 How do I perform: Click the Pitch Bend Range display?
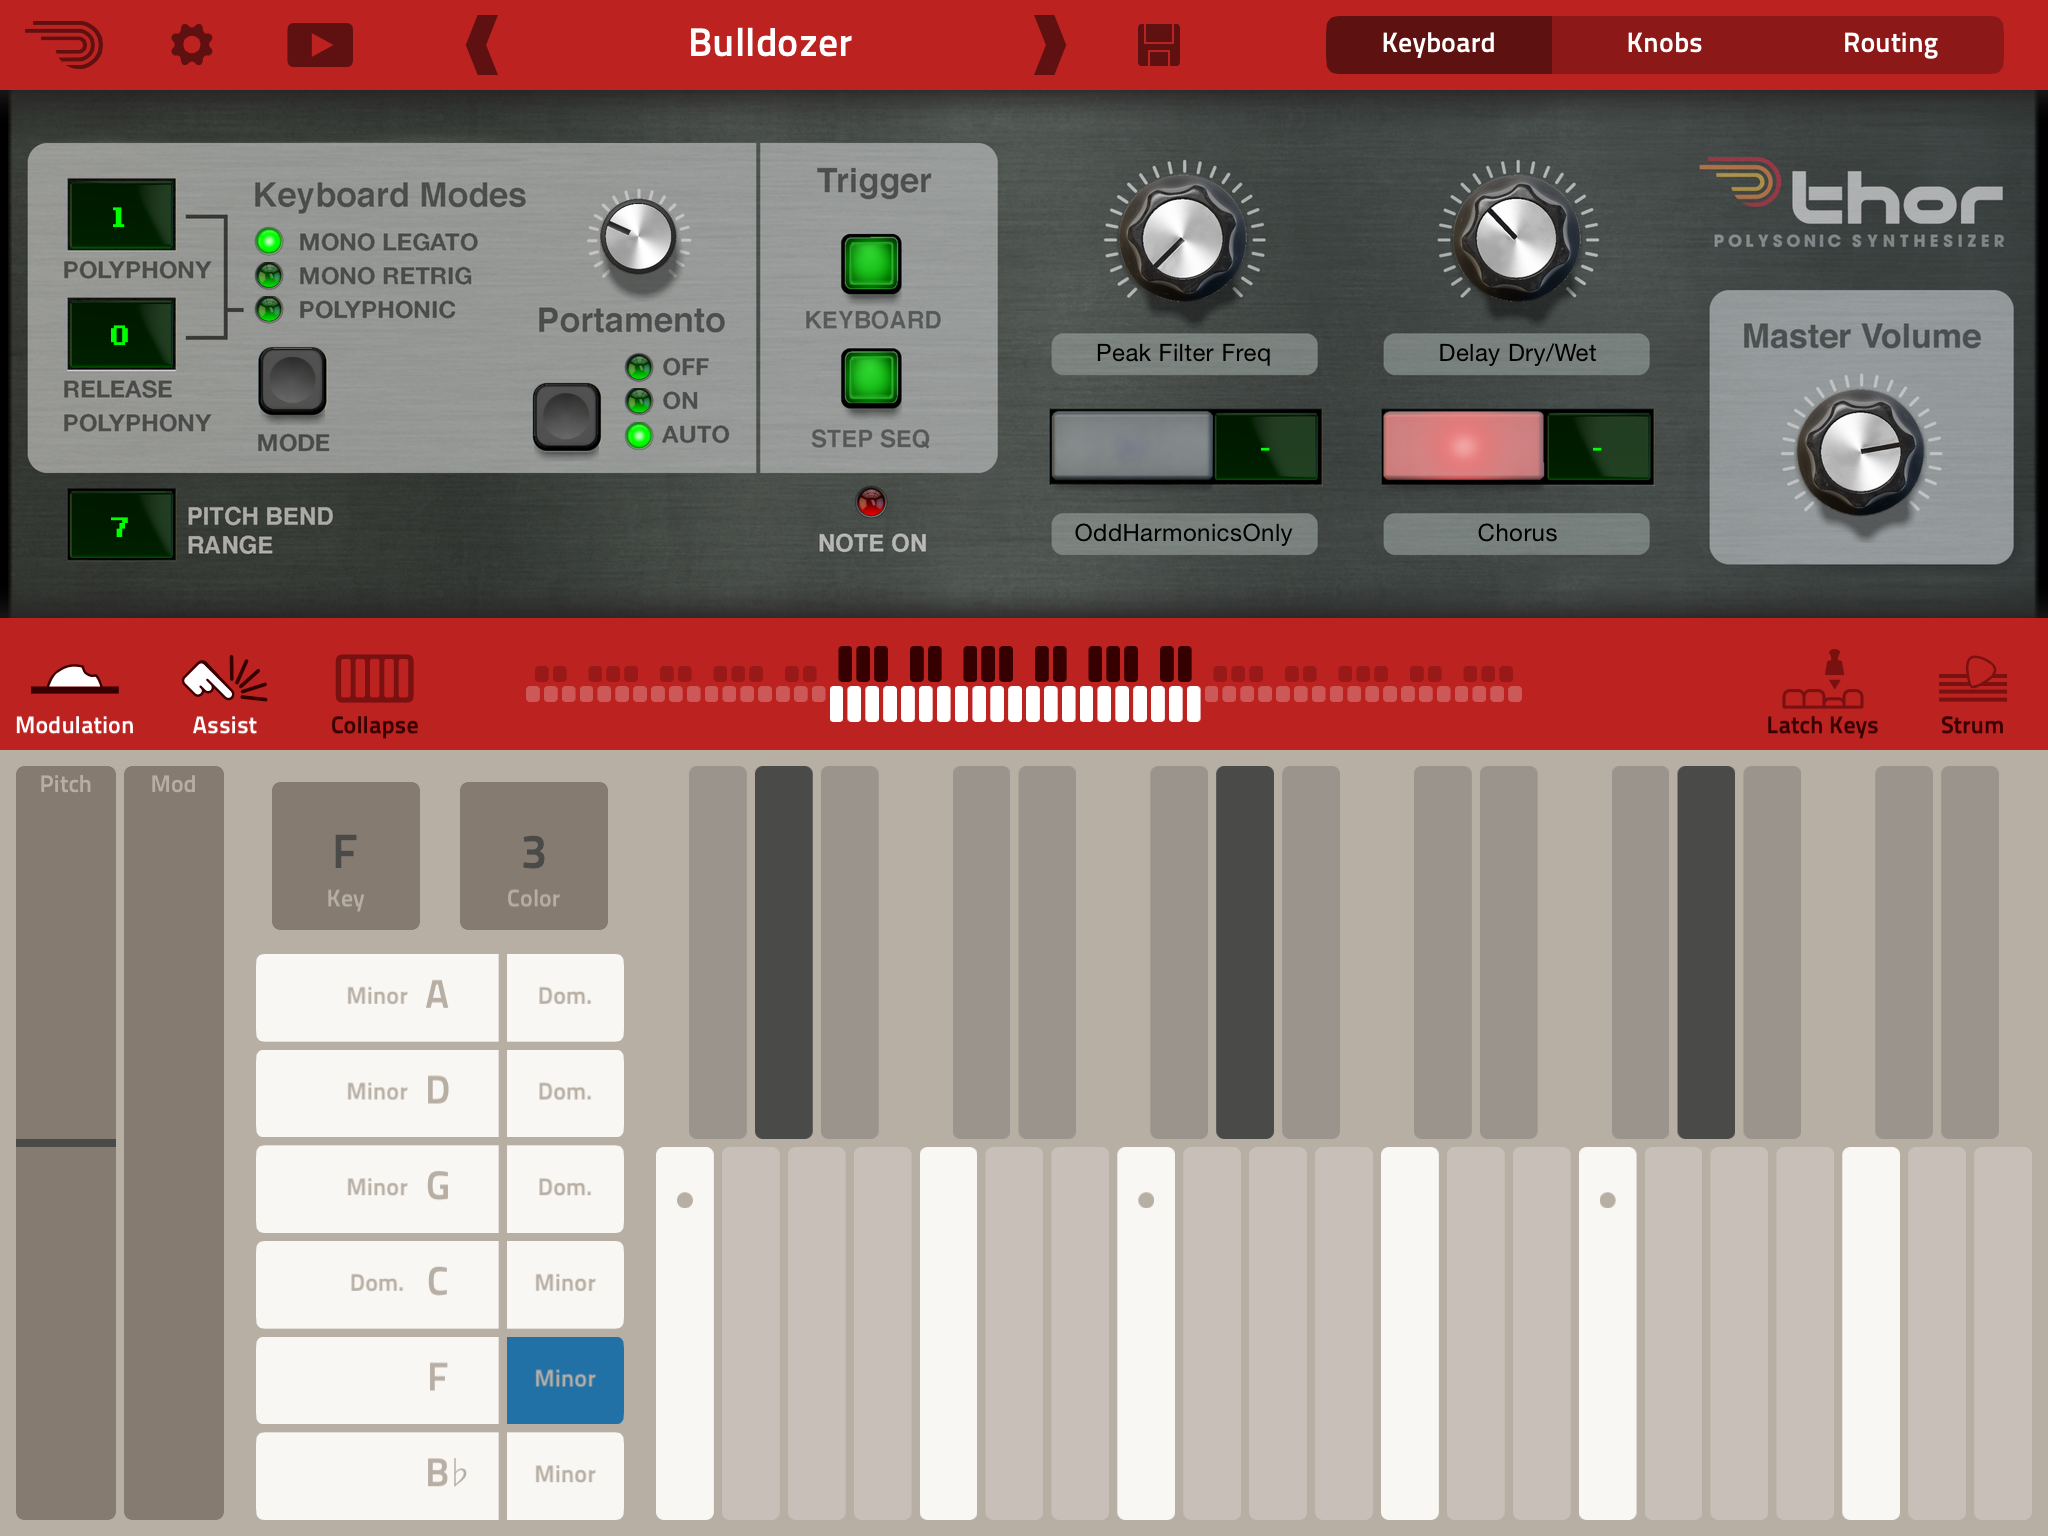pyautogui.click(x=121, y=525)
